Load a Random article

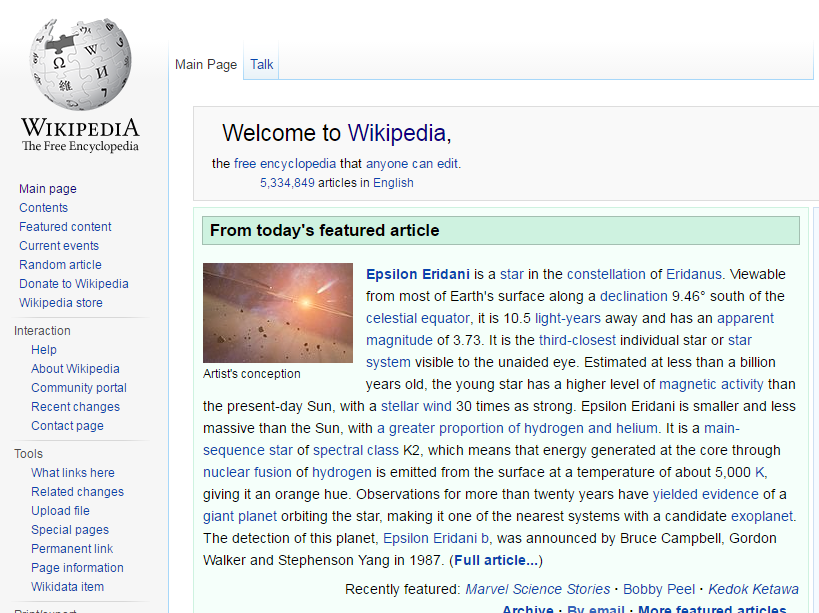pos(61,265)
